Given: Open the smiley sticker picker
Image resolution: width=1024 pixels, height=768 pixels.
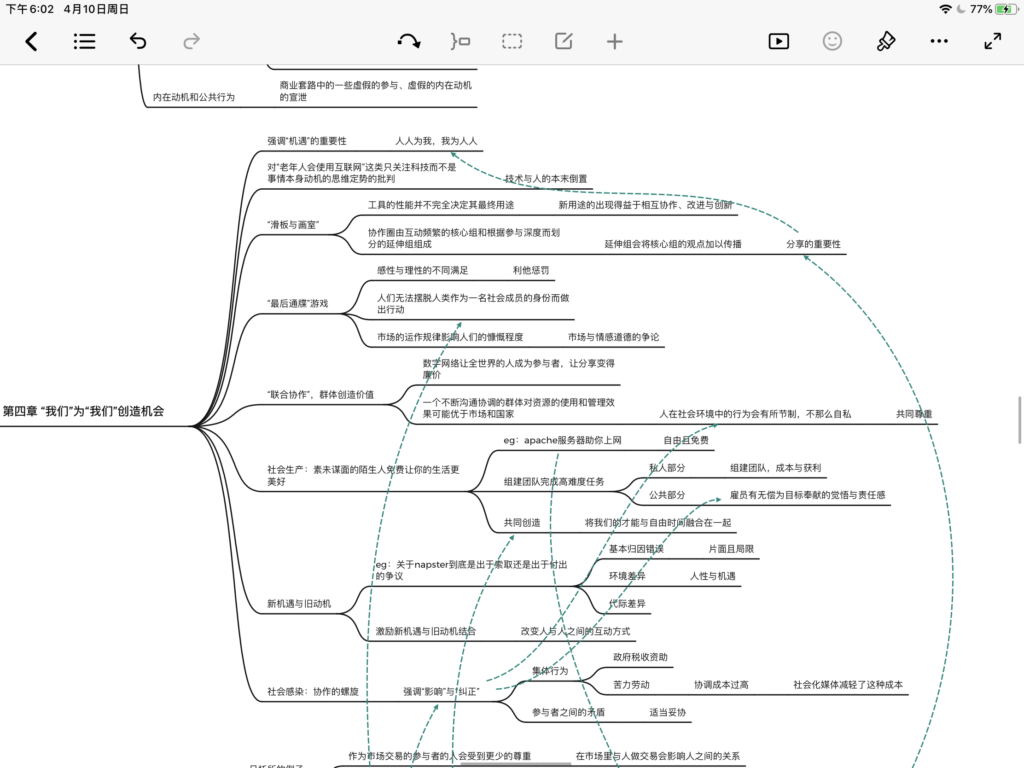Looking at the screenshot, I should coord(832,42).
